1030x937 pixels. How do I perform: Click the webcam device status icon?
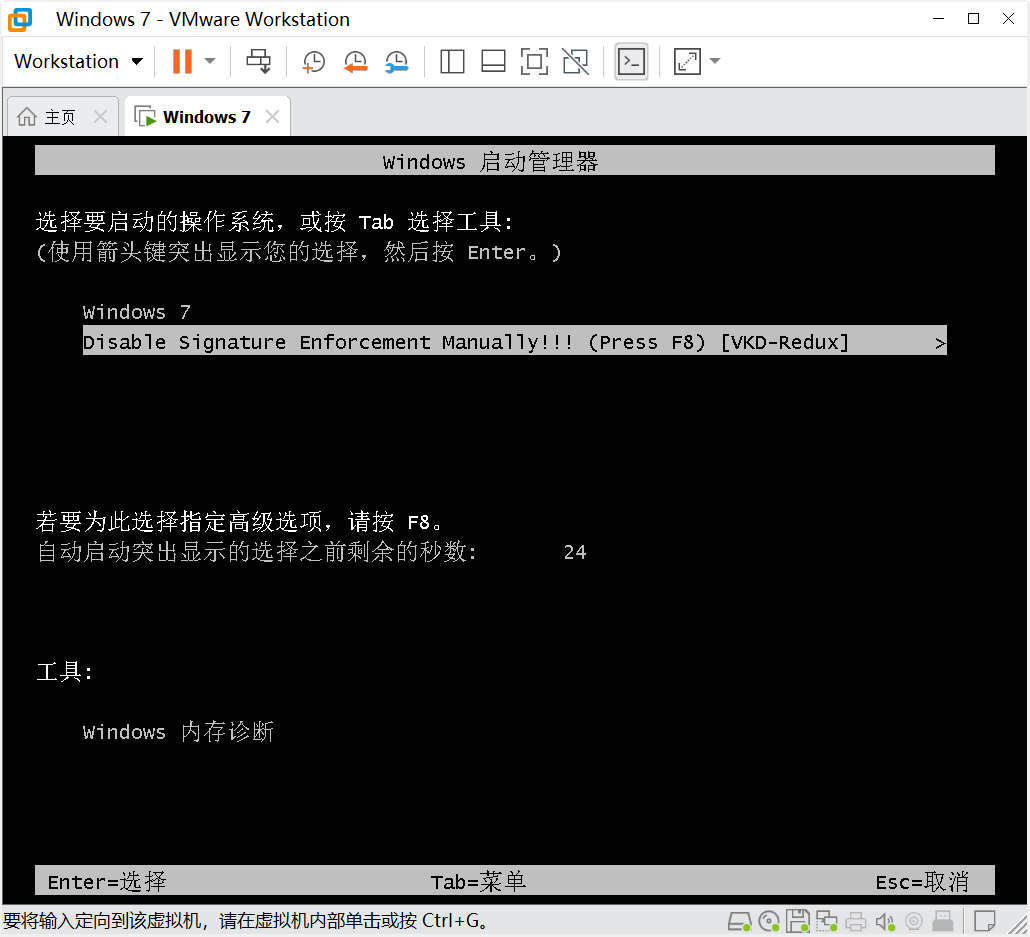[914, 921]
